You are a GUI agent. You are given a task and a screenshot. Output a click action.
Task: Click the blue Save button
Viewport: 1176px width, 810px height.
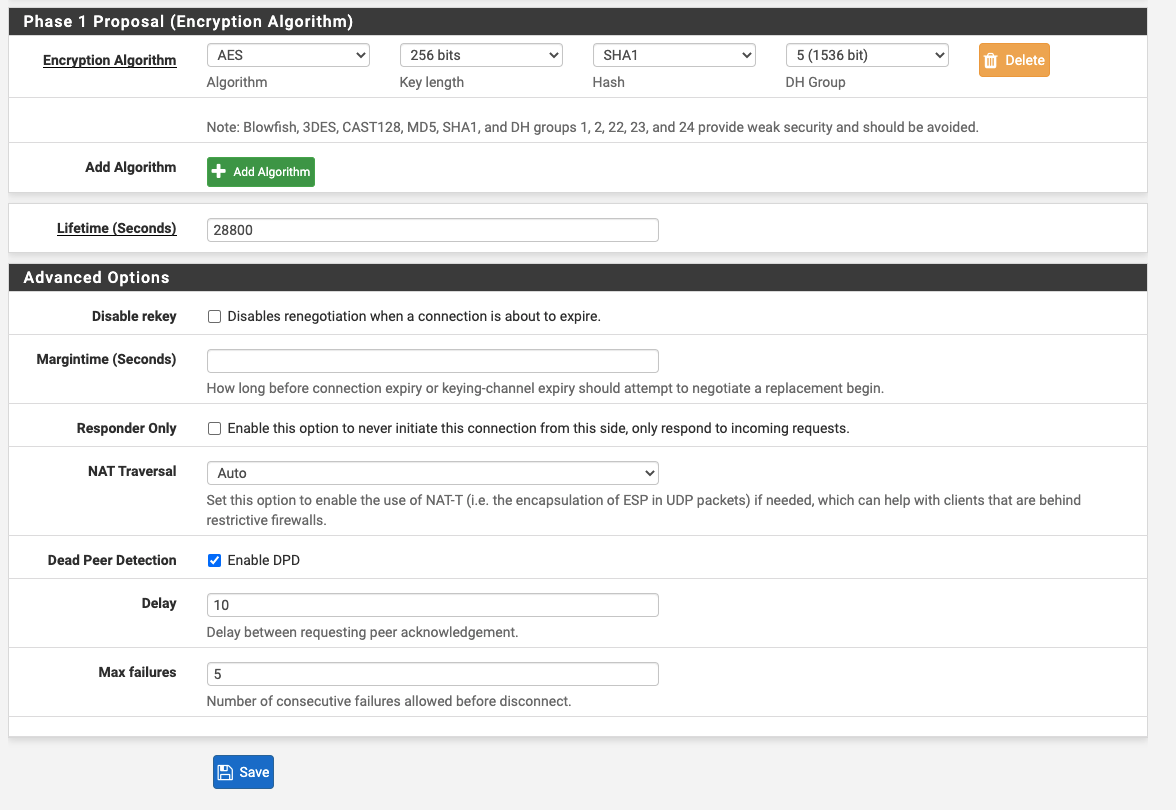pyautogui.click(x=243, y=772)
